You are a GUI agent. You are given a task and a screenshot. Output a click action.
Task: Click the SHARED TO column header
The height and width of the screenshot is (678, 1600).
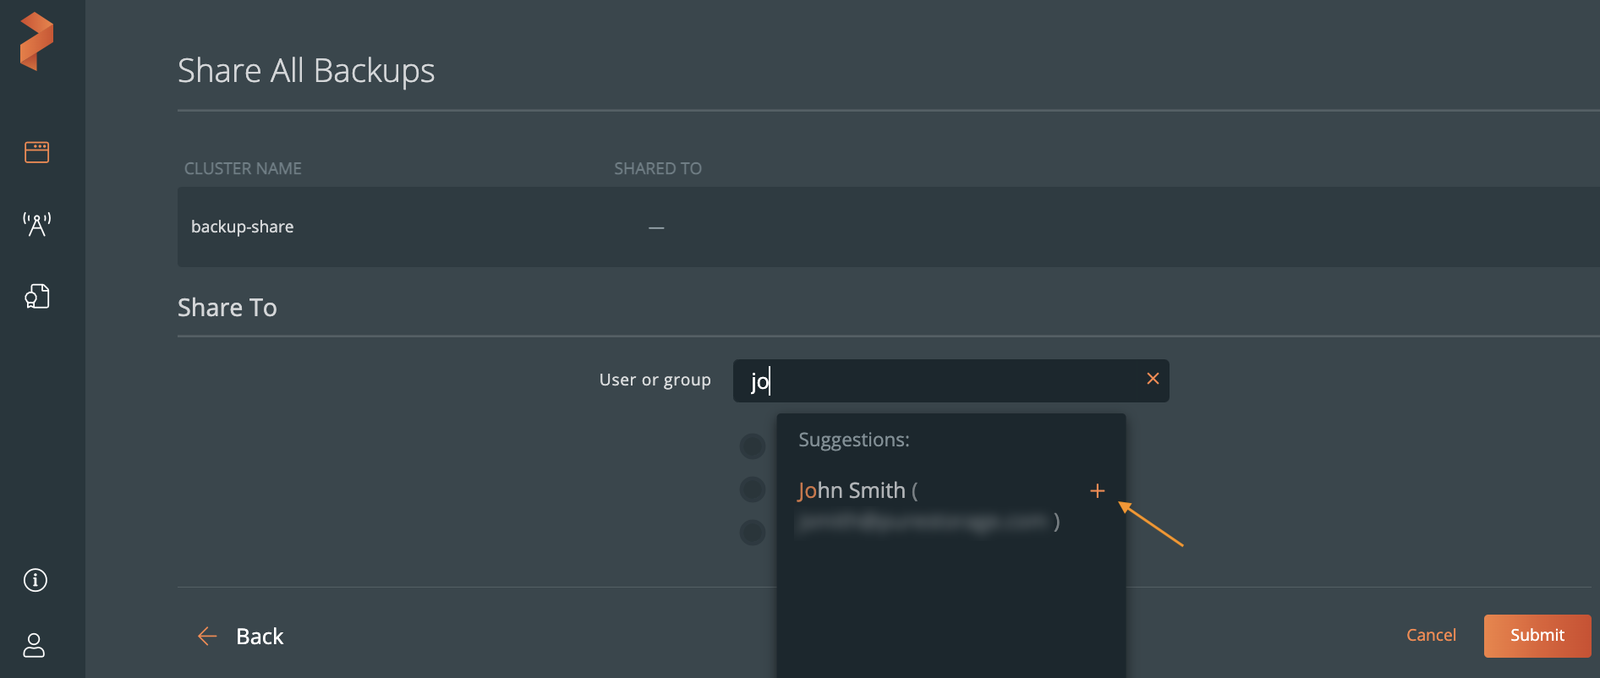[x=657, y=168]
